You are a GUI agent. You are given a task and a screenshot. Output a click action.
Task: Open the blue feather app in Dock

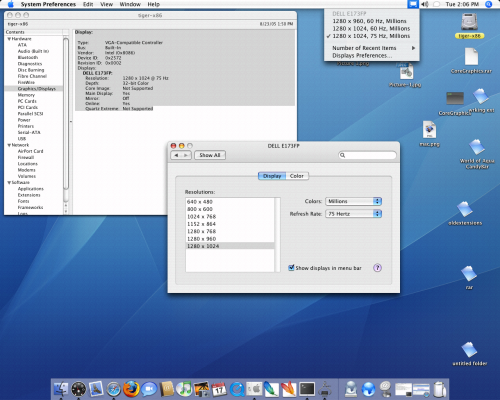tap(271, 389)
